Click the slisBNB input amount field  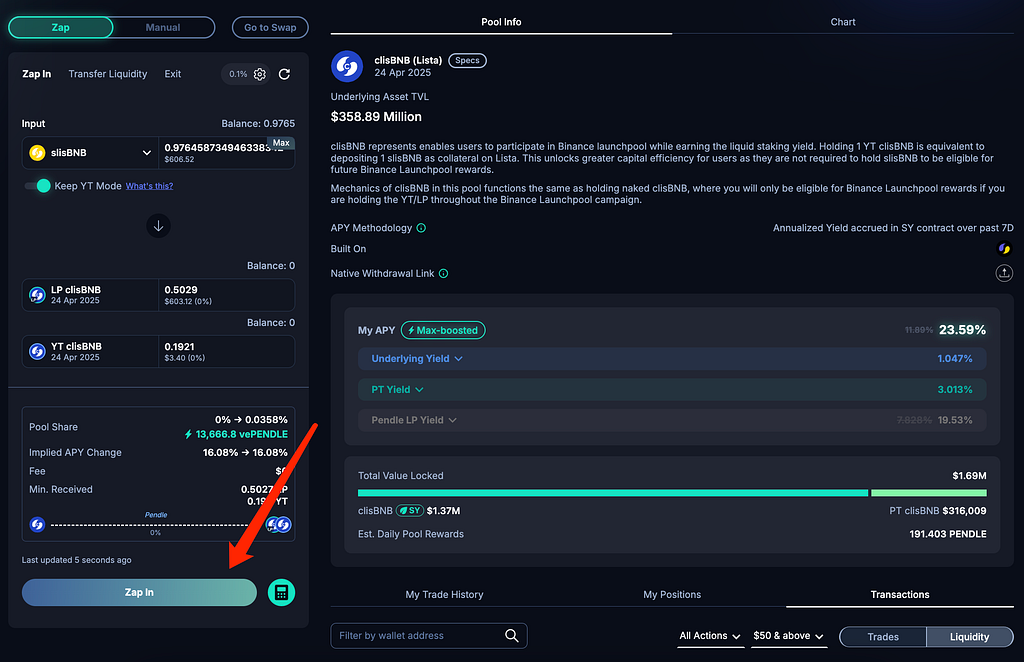click(226, 153)
